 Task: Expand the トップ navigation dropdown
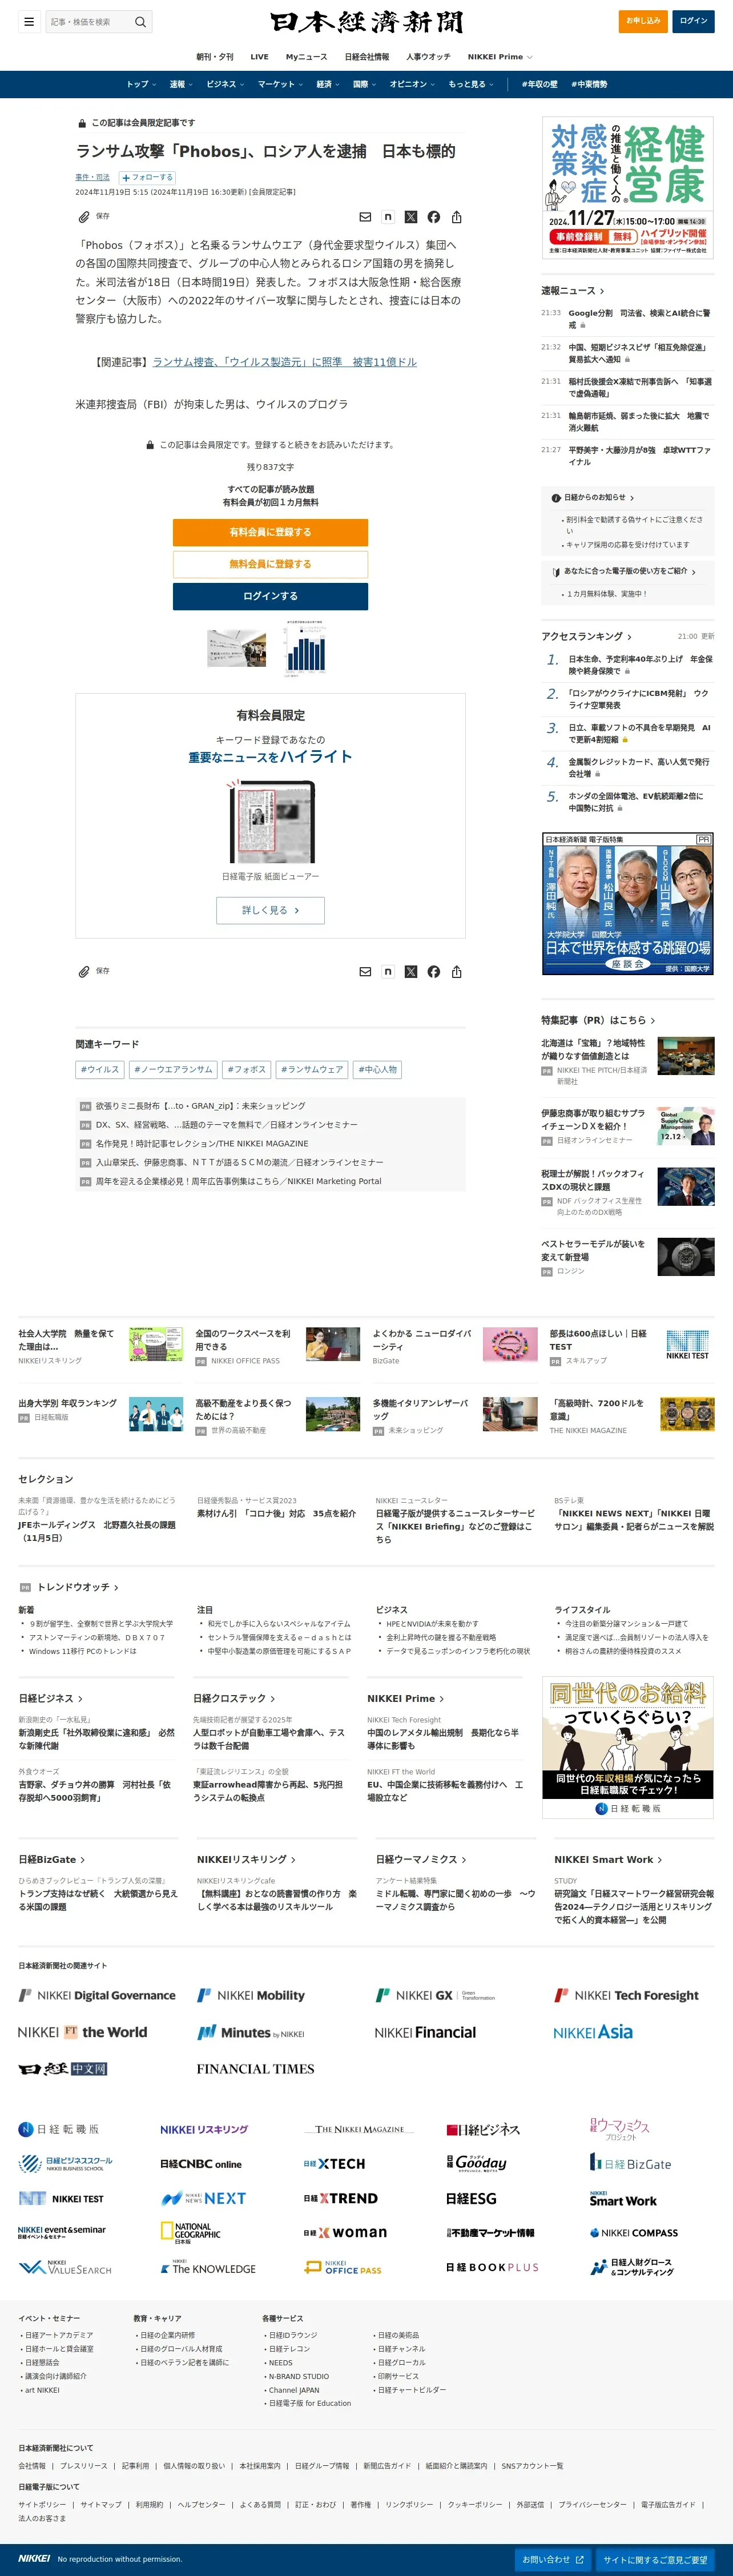pyautogui.click(x=141, y=84)
